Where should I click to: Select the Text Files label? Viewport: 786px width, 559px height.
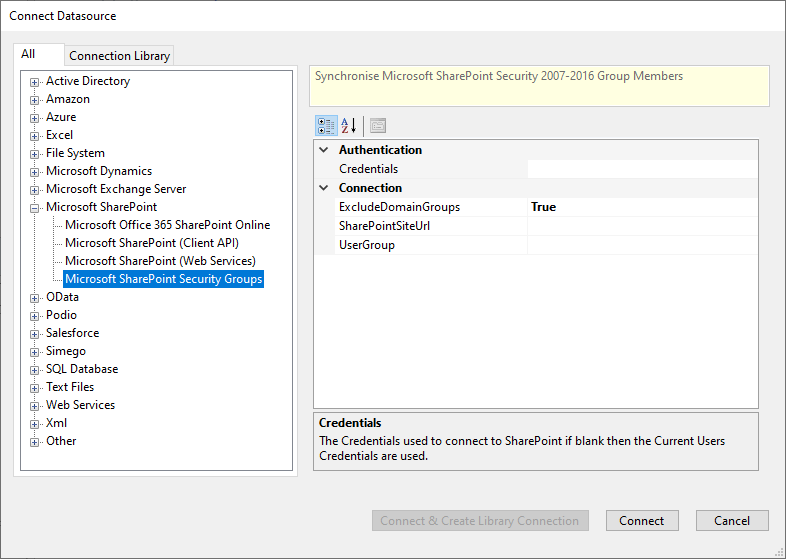(70, 387)
